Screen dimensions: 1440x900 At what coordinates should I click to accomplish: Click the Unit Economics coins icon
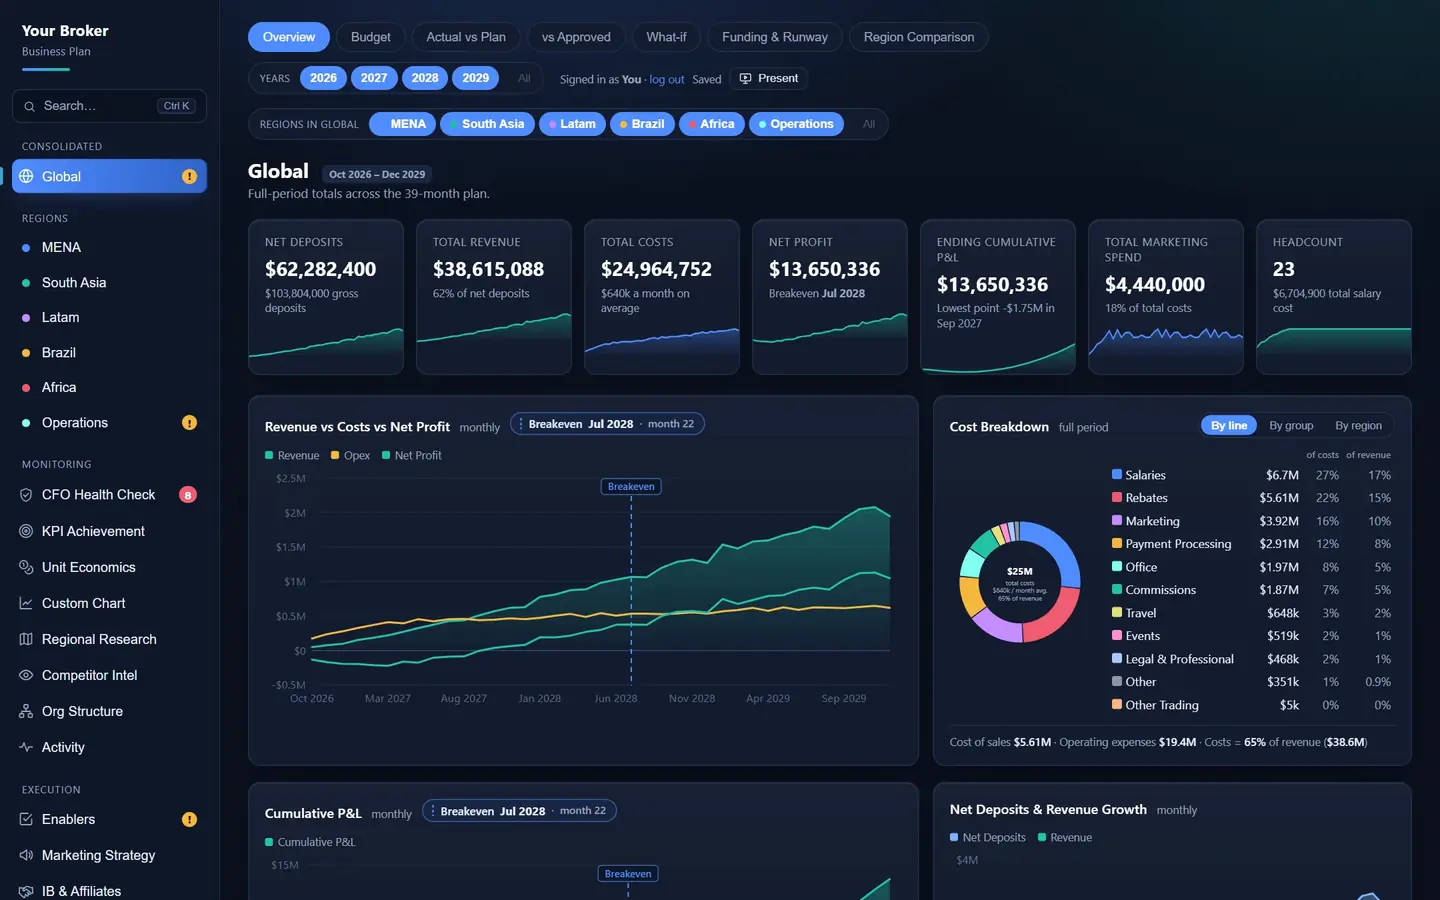tap(26, 567)
